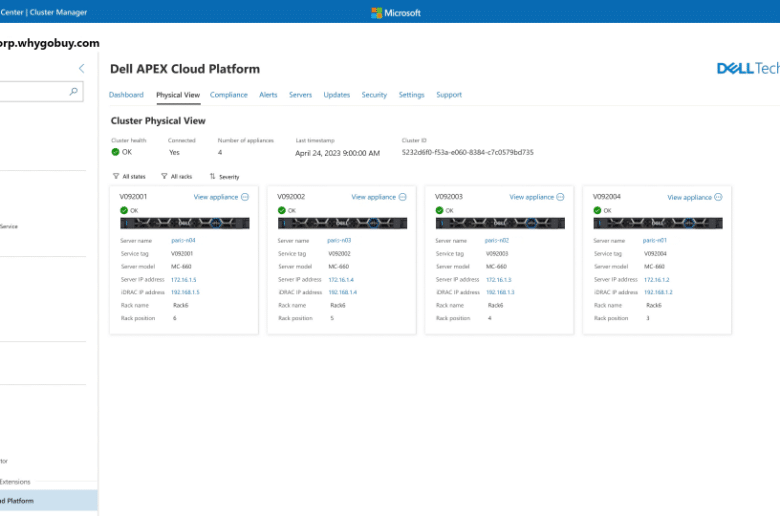Click server IP address 172.16.1.2
This screenshot has width=780, height=516.
(657, 280)
